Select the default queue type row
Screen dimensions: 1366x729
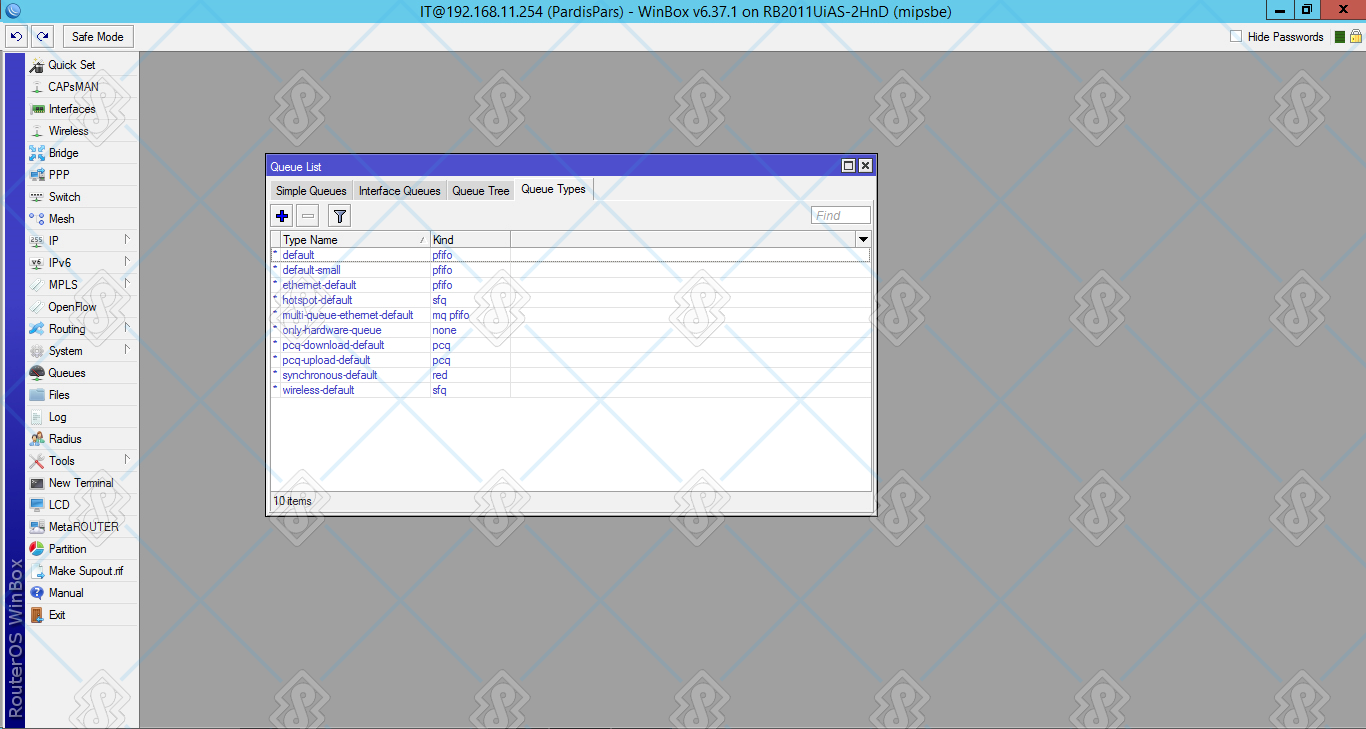point(570,255)
